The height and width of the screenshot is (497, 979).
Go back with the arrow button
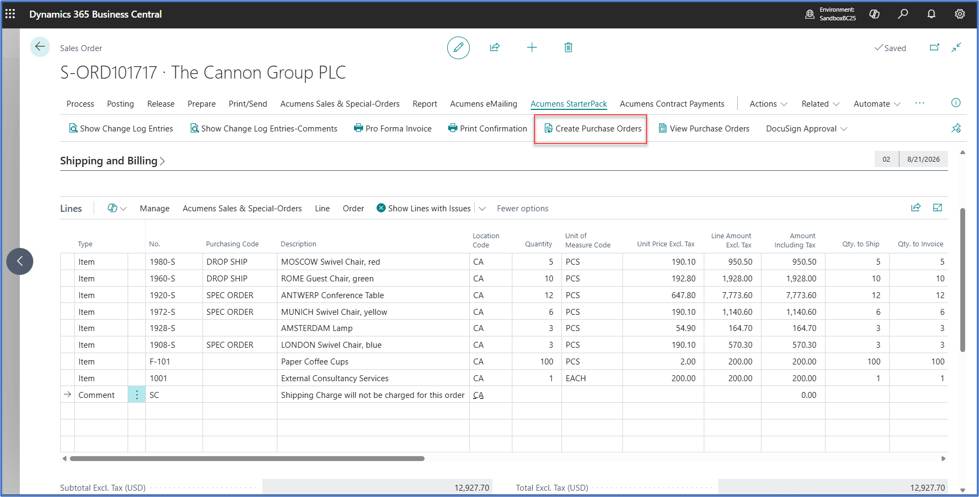(40, 47)
